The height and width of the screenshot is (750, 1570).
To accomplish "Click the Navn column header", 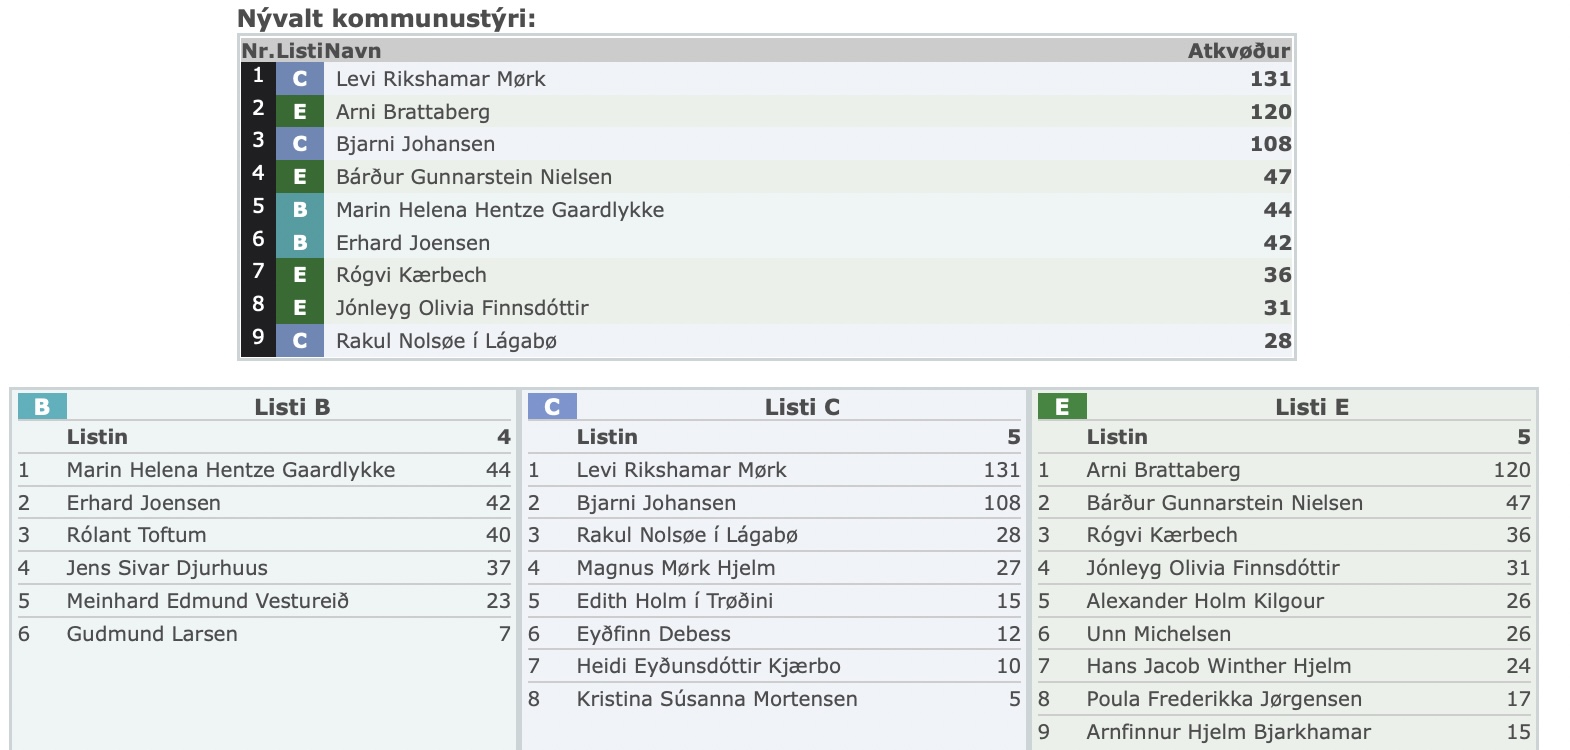I will [353, 51].
